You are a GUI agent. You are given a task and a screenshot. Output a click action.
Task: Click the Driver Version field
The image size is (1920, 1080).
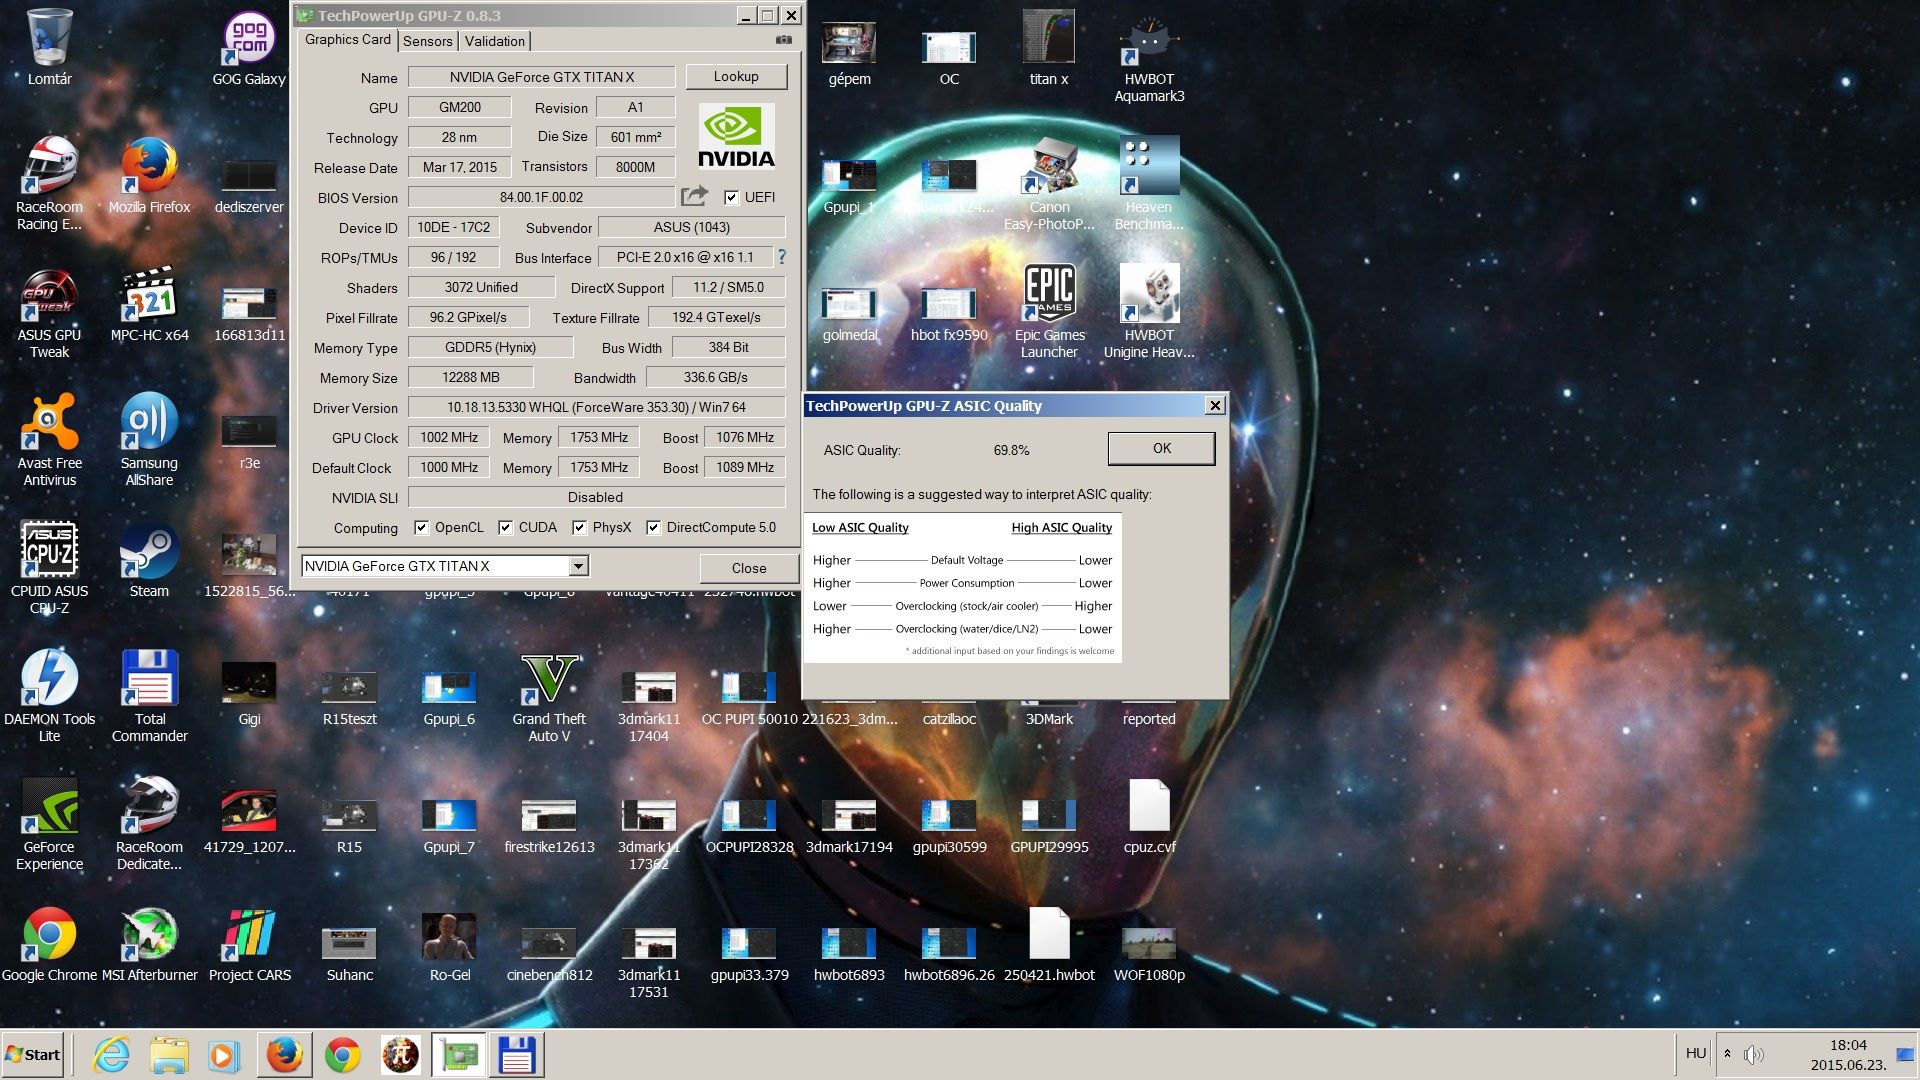tap(596, 407)
